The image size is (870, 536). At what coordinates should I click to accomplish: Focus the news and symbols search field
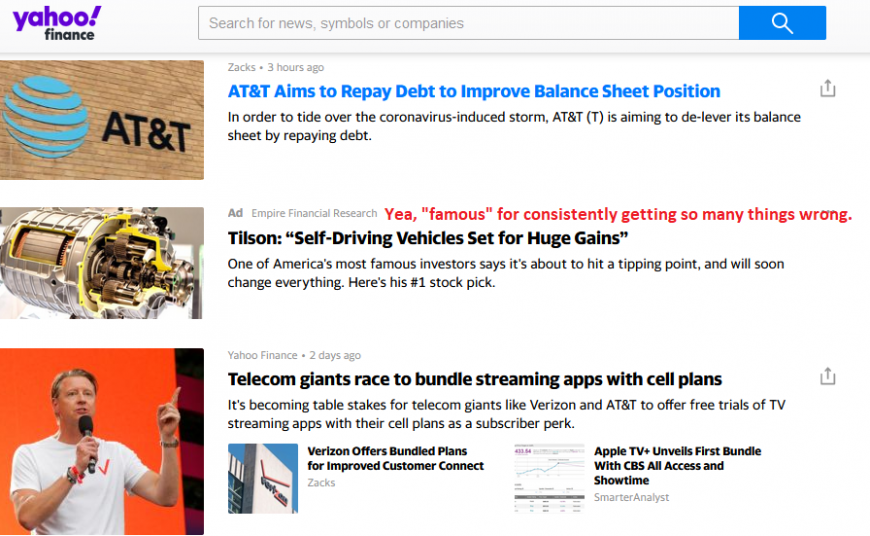(468, 23)
